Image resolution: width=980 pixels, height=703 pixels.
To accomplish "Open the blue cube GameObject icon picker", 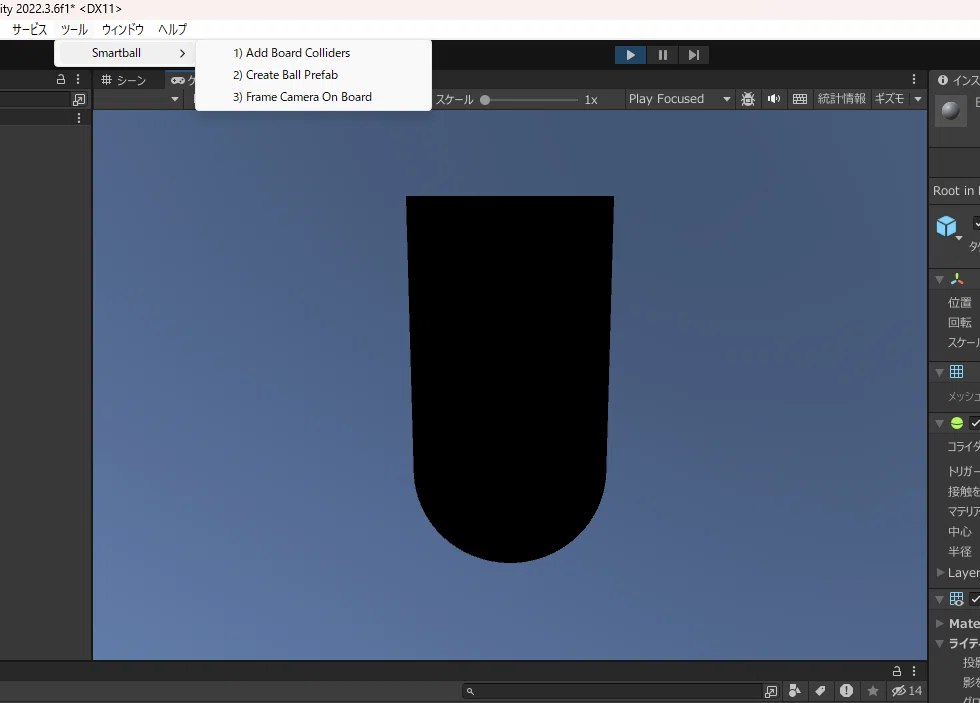I will [x=947, y=226].
